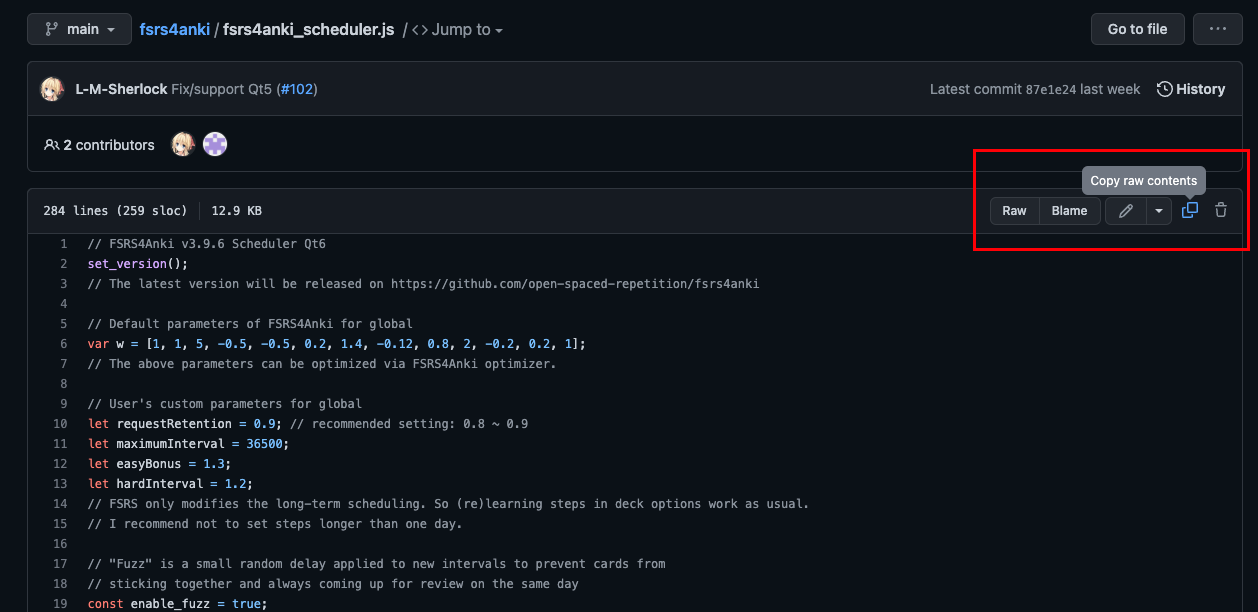Click the commit hash 87e1e24
Image resolution: width=1258 pixels, height=612 pixels.
[1050, 89]
